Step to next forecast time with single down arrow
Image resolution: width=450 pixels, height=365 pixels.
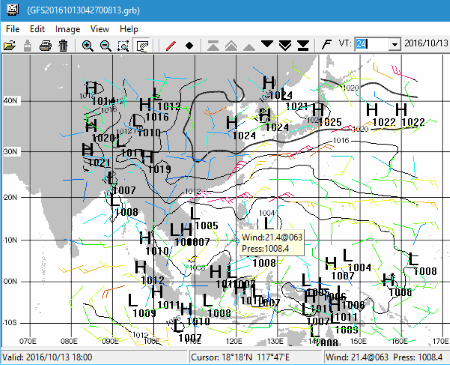click(x=267, y=44)
